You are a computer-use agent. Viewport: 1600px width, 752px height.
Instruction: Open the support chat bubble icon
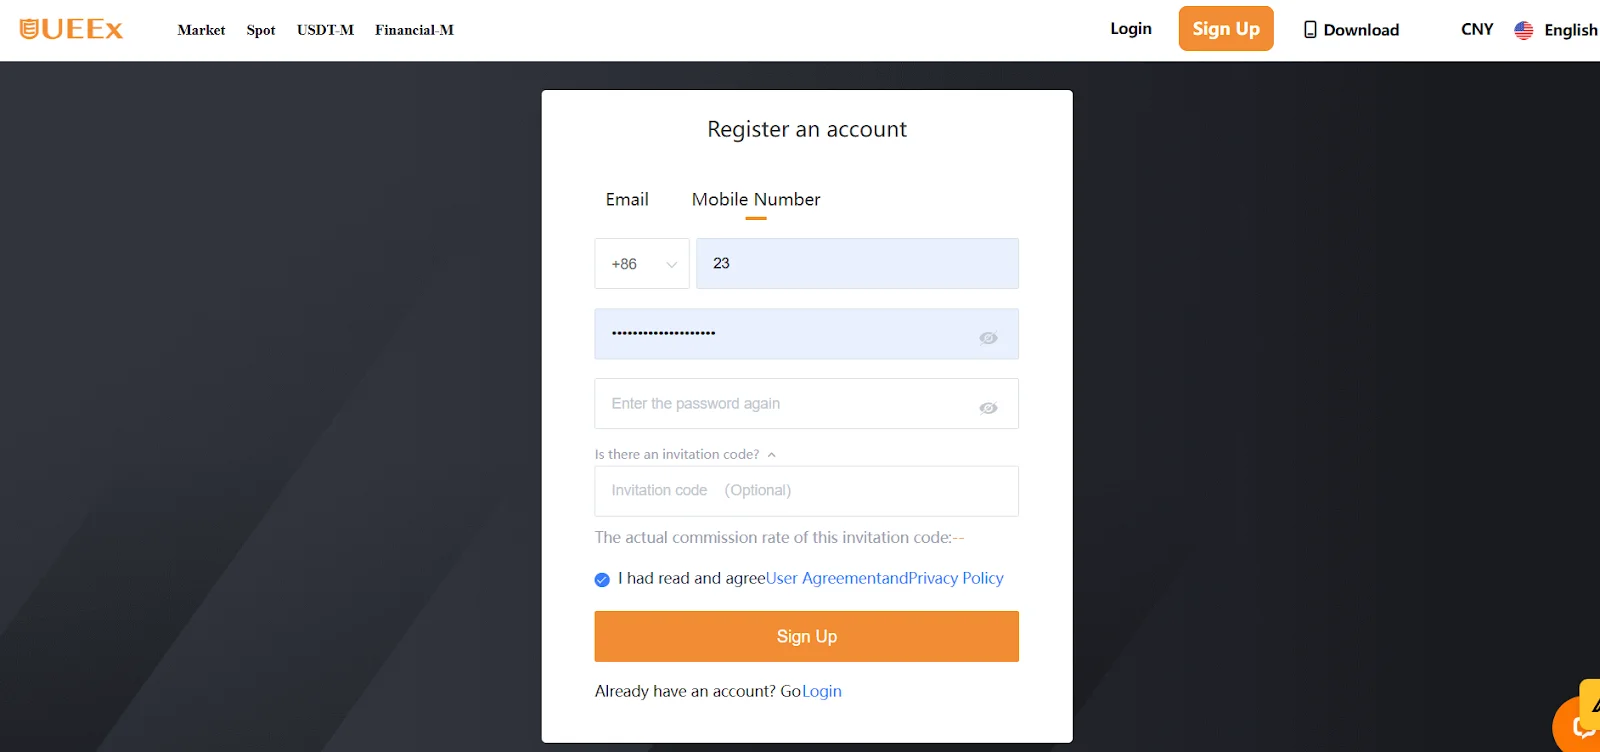click(1580, 726)
